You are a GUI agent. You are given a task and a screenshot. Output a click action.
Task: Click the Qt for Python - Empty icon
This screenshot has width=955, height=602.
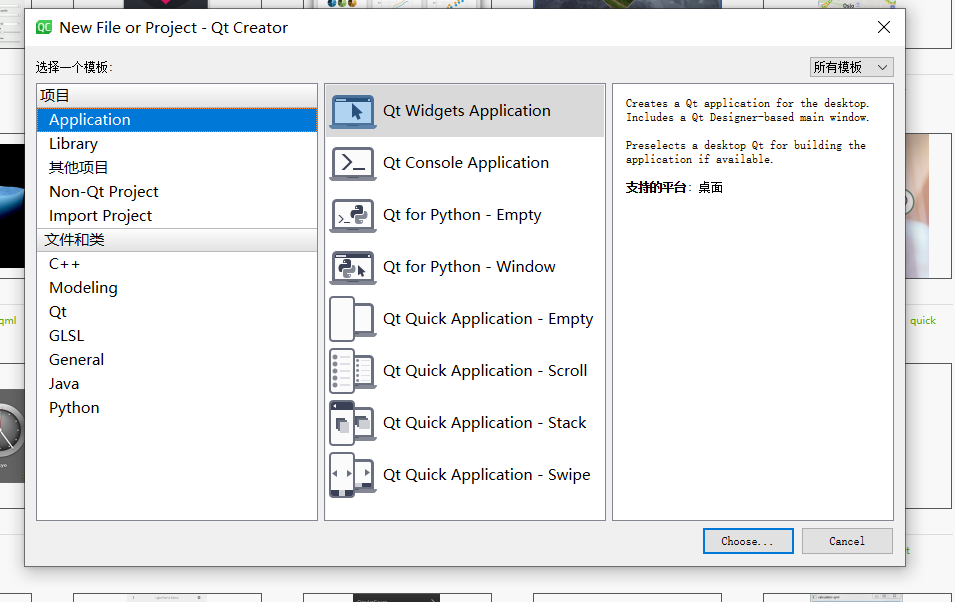[x=353, y=215]
